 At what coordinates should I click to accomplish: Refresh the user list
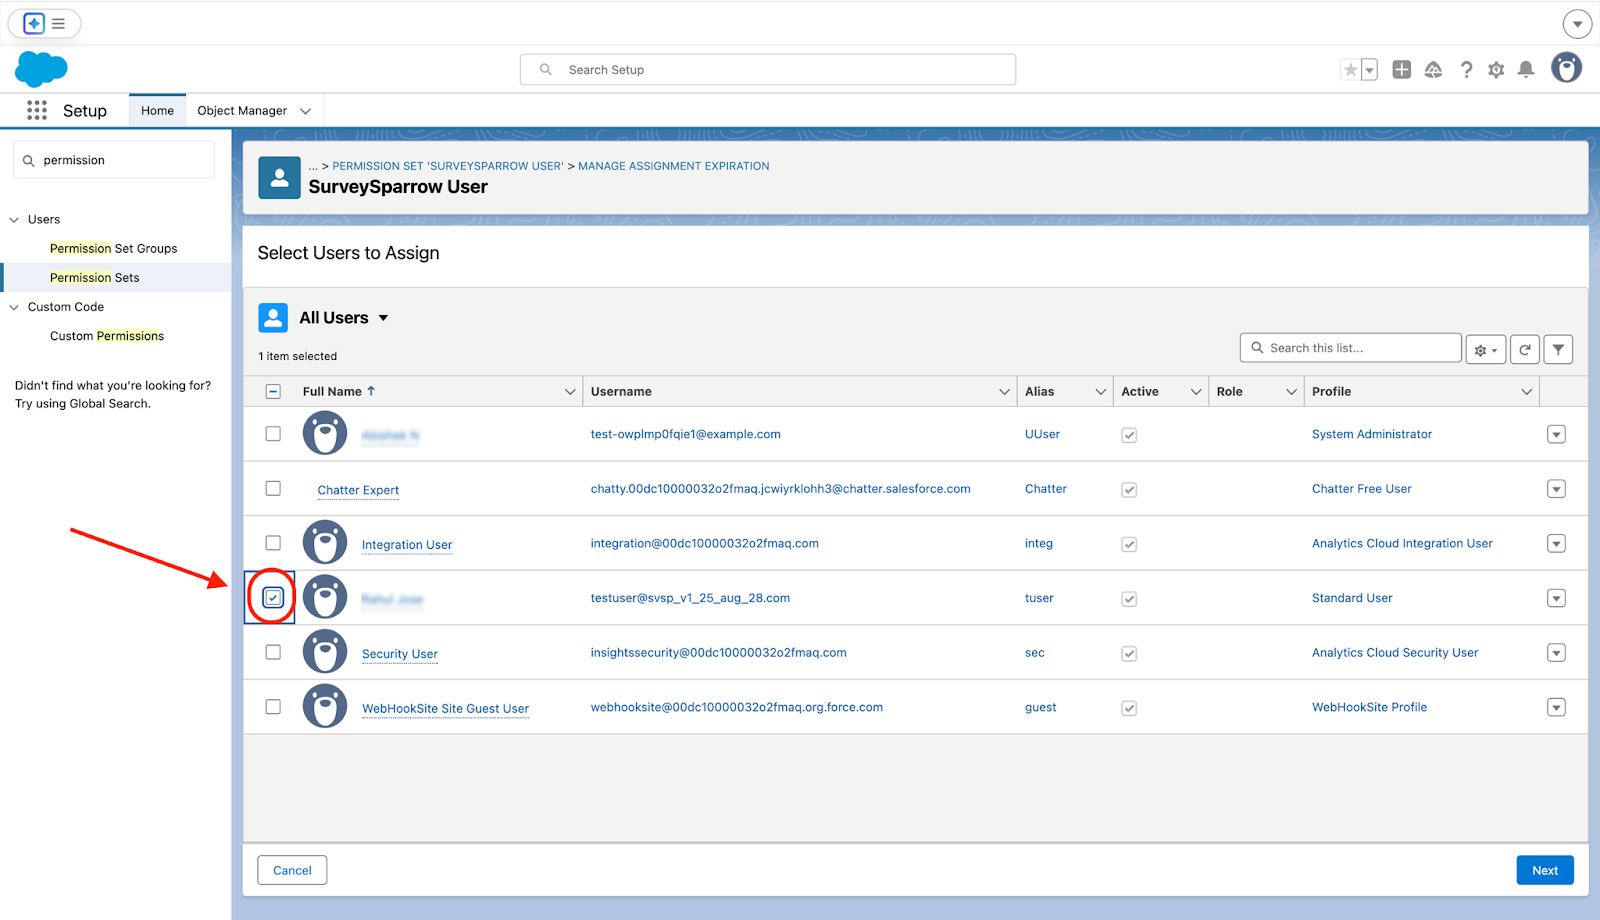click(1524, 349)
